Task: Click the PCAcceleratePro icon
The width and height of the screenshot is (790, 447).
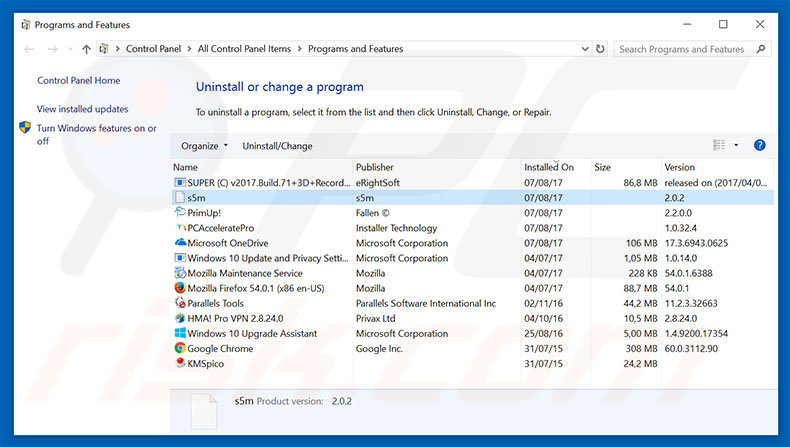Action: tap(181, 228)
